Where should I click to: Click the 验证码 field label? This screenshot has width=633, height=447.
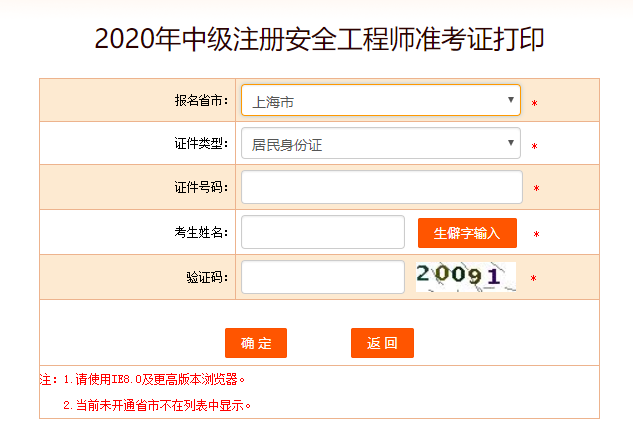[x=207, y=277]
